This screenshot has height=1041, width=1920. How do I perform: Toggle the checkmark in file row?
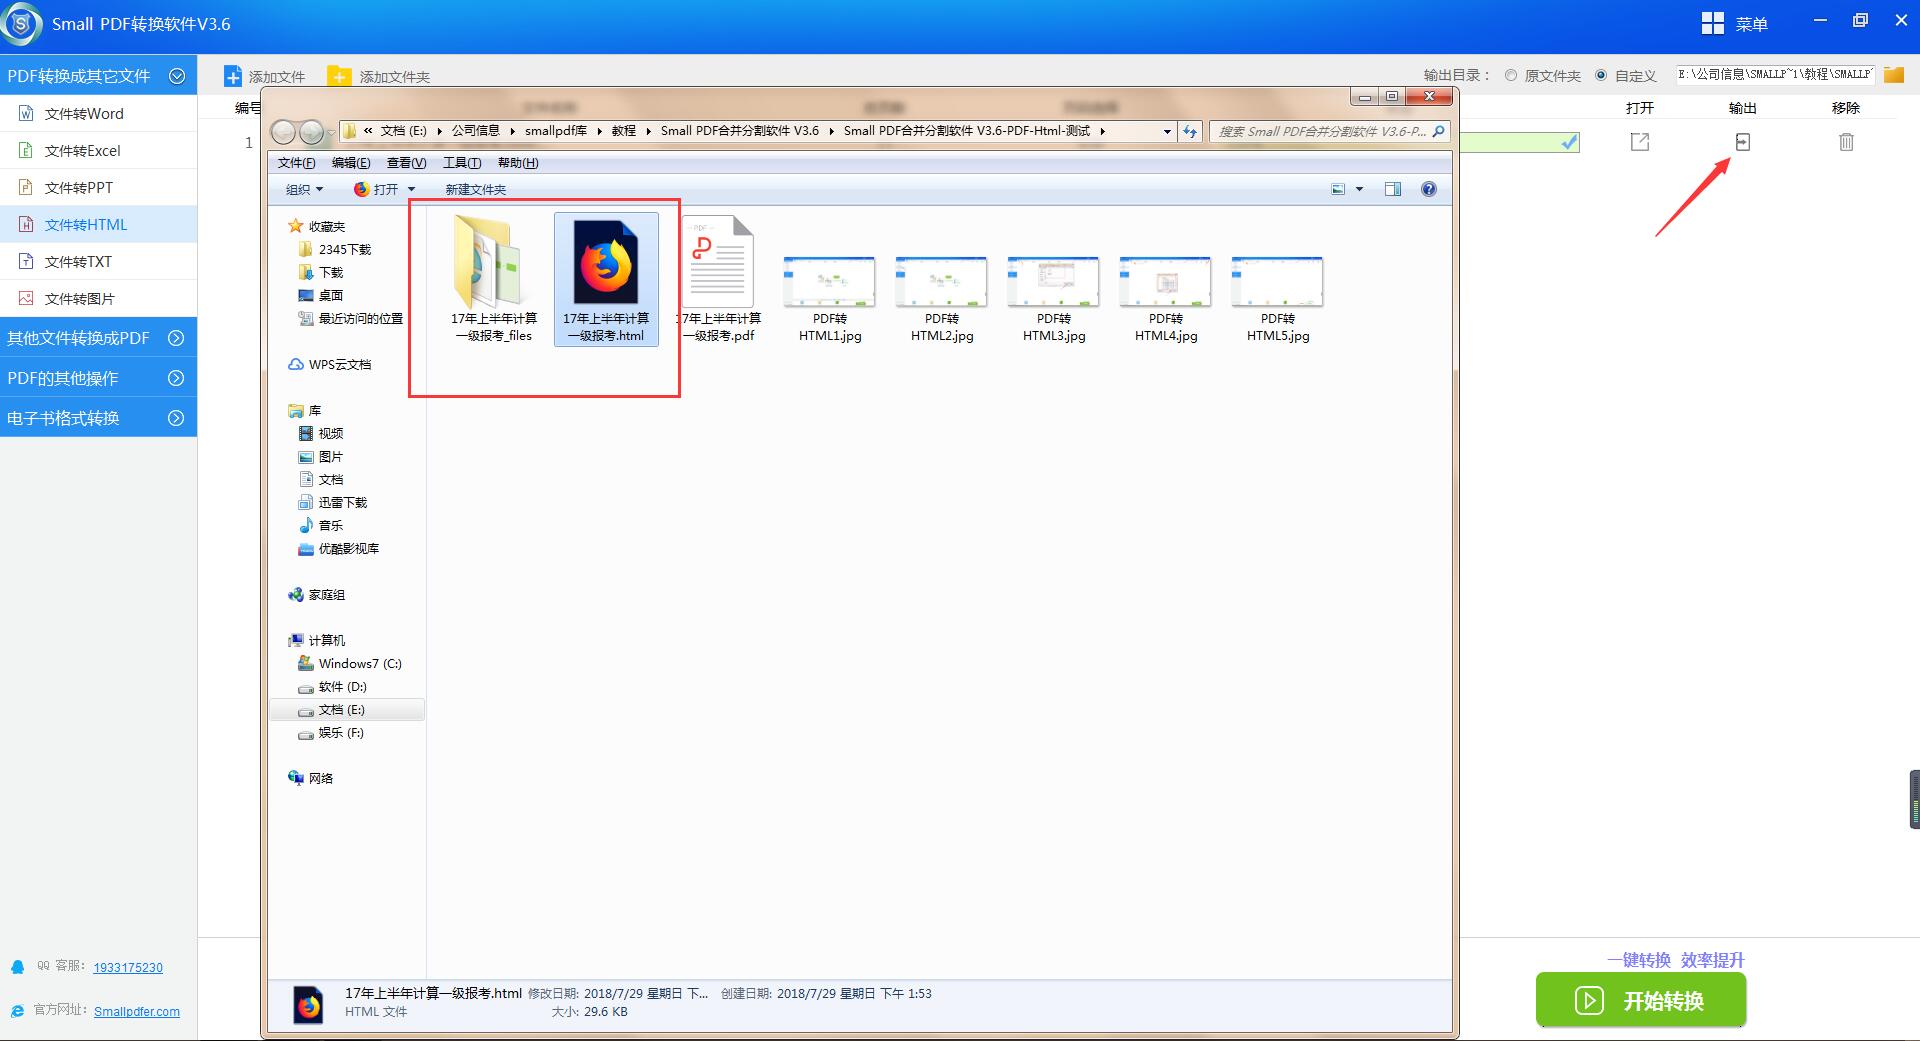point(1569,142)
